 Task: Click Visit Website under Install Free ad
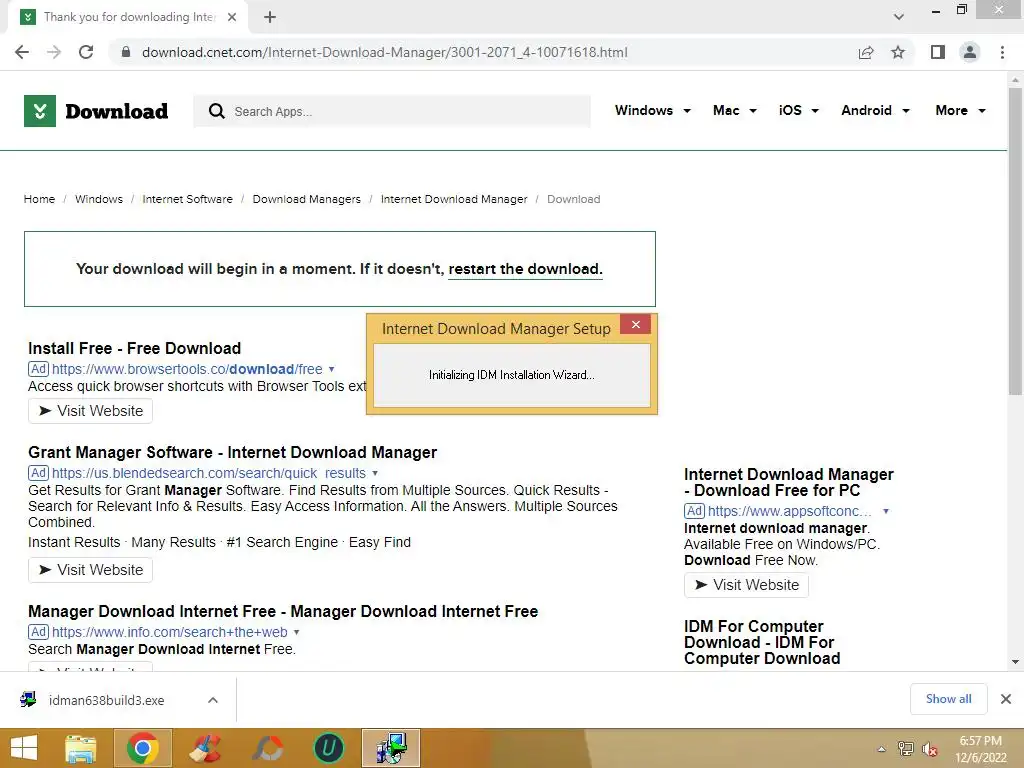[91, 411]
